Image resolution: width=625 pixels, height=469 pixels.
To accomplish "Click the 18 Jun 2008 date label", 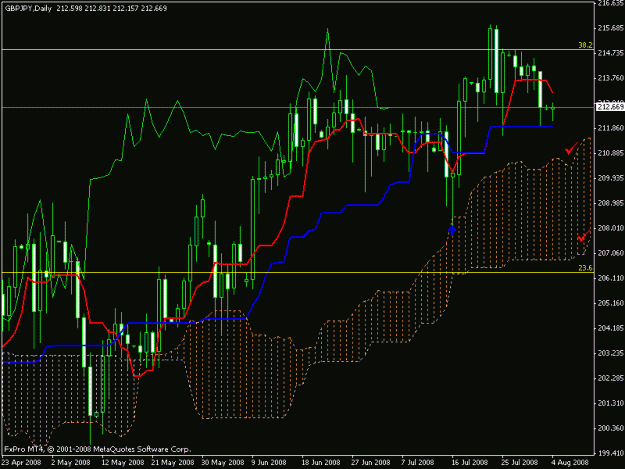I will [x=320, y=463].
